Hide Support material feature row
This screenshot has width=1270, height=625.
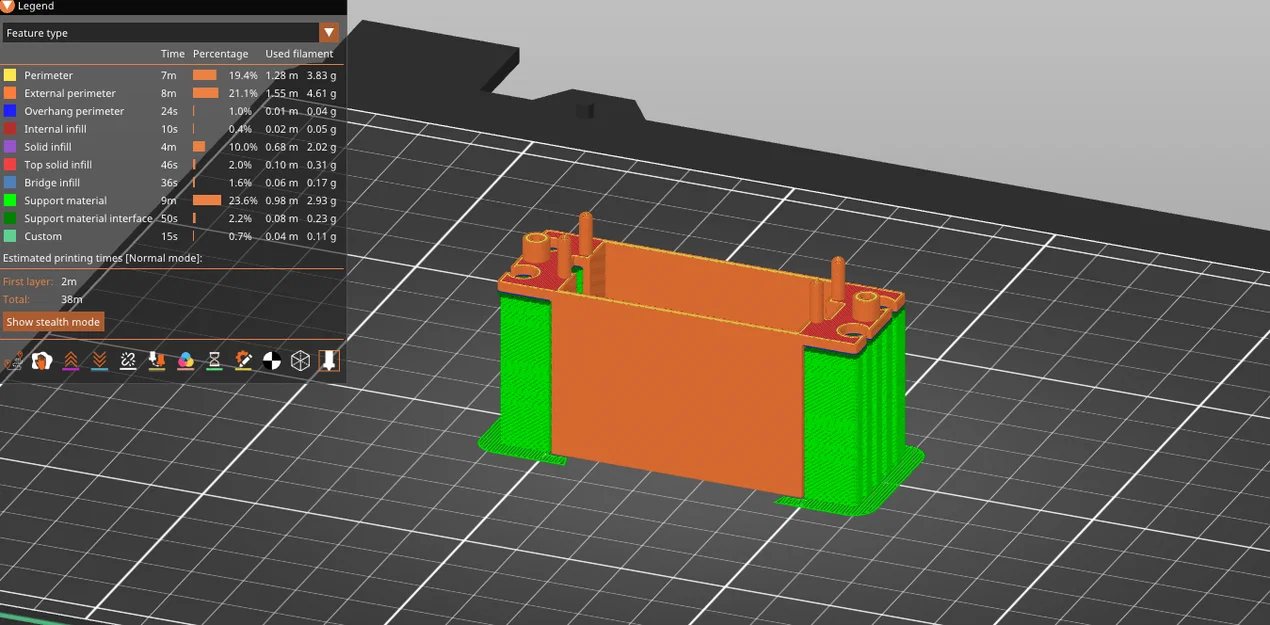tap(171, 201)
